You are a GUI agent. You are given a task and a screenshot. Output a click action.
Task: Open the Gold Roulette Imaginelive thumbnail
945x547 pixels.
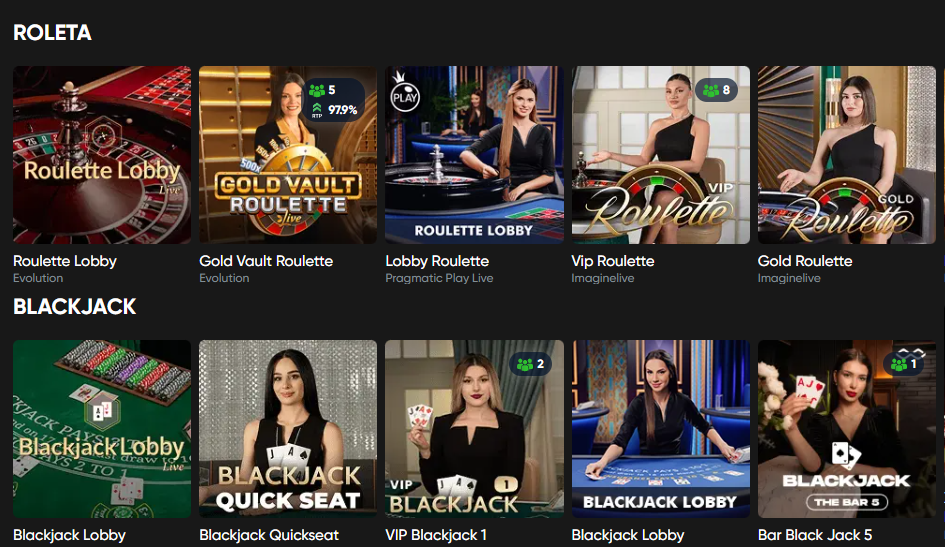[x=847, y=155]
